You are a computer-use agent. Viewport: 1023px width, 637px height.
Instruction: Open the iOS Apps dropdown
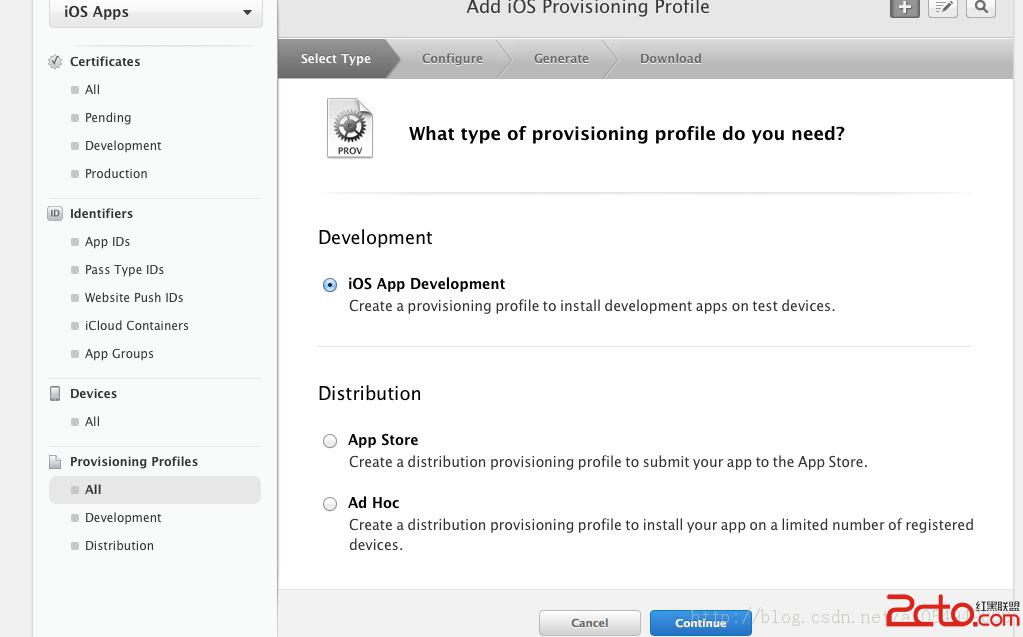click(x=156, y=13)
